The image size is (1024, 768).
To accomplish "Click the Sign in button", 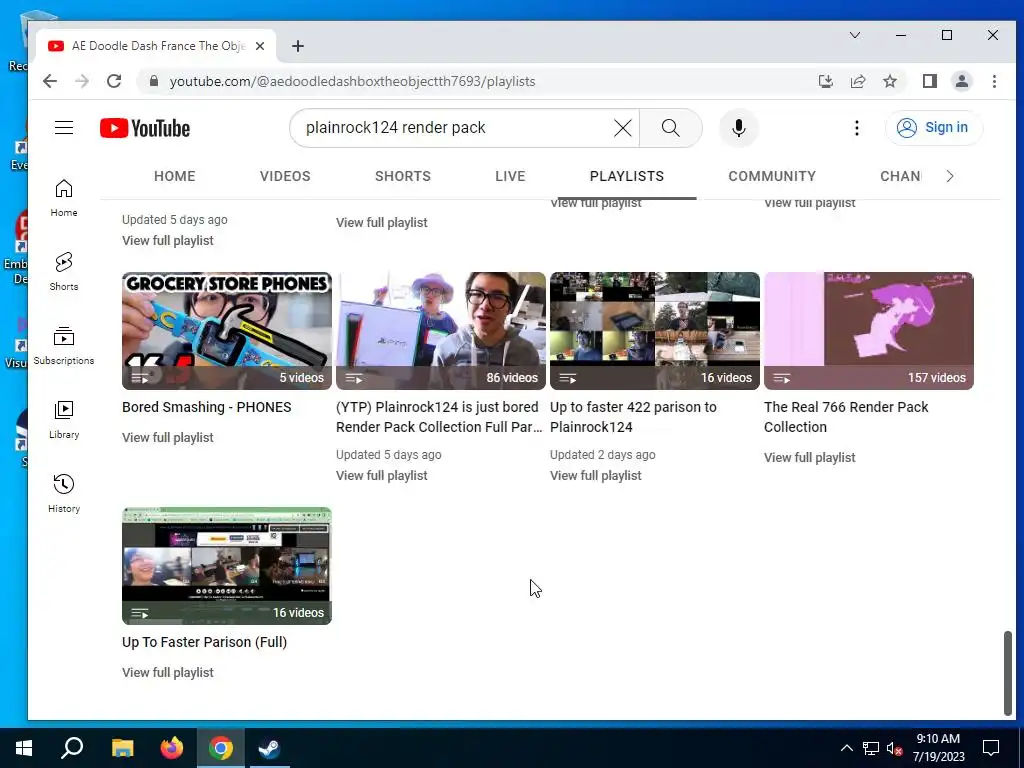I will point(934,127).
